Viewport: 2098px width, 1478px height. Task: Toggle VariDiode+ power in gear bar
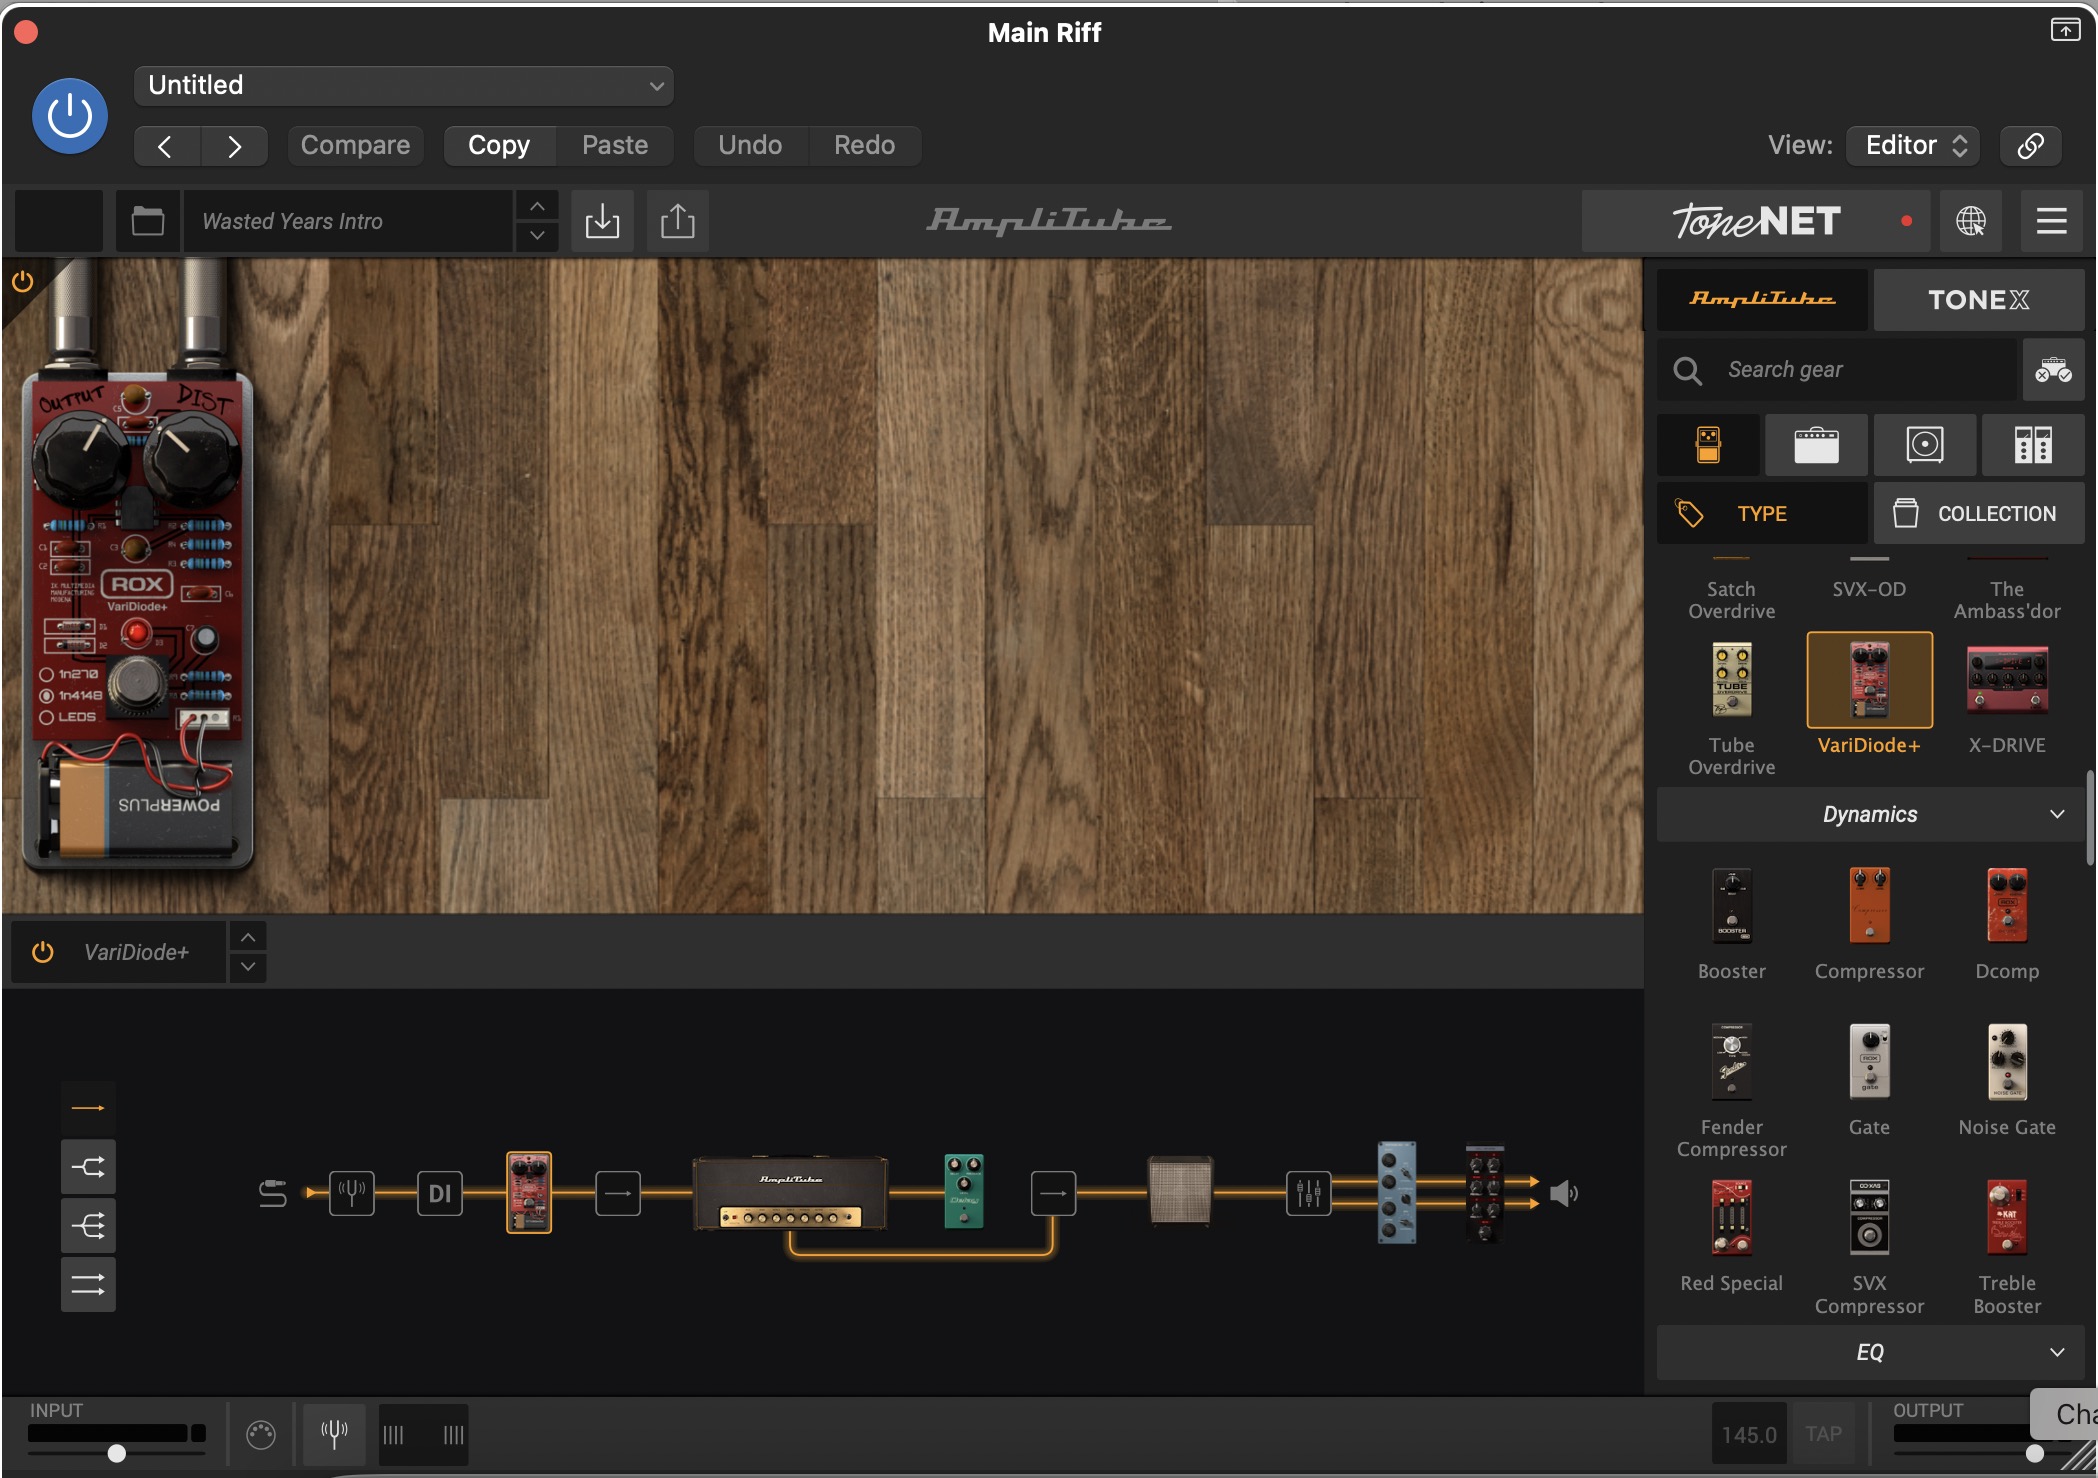(43, 952)
